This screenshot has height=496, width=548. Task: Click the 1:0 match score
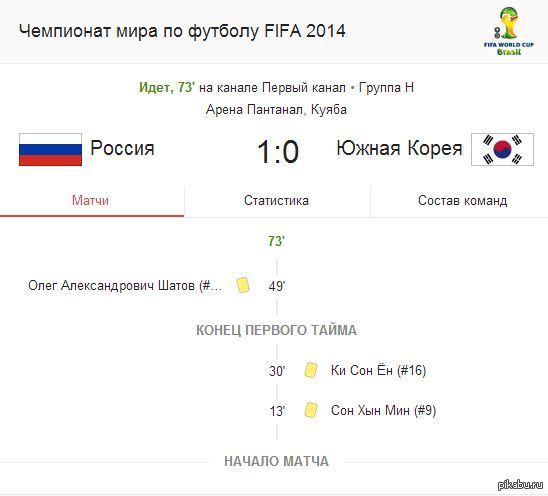[x=278, y=151]
